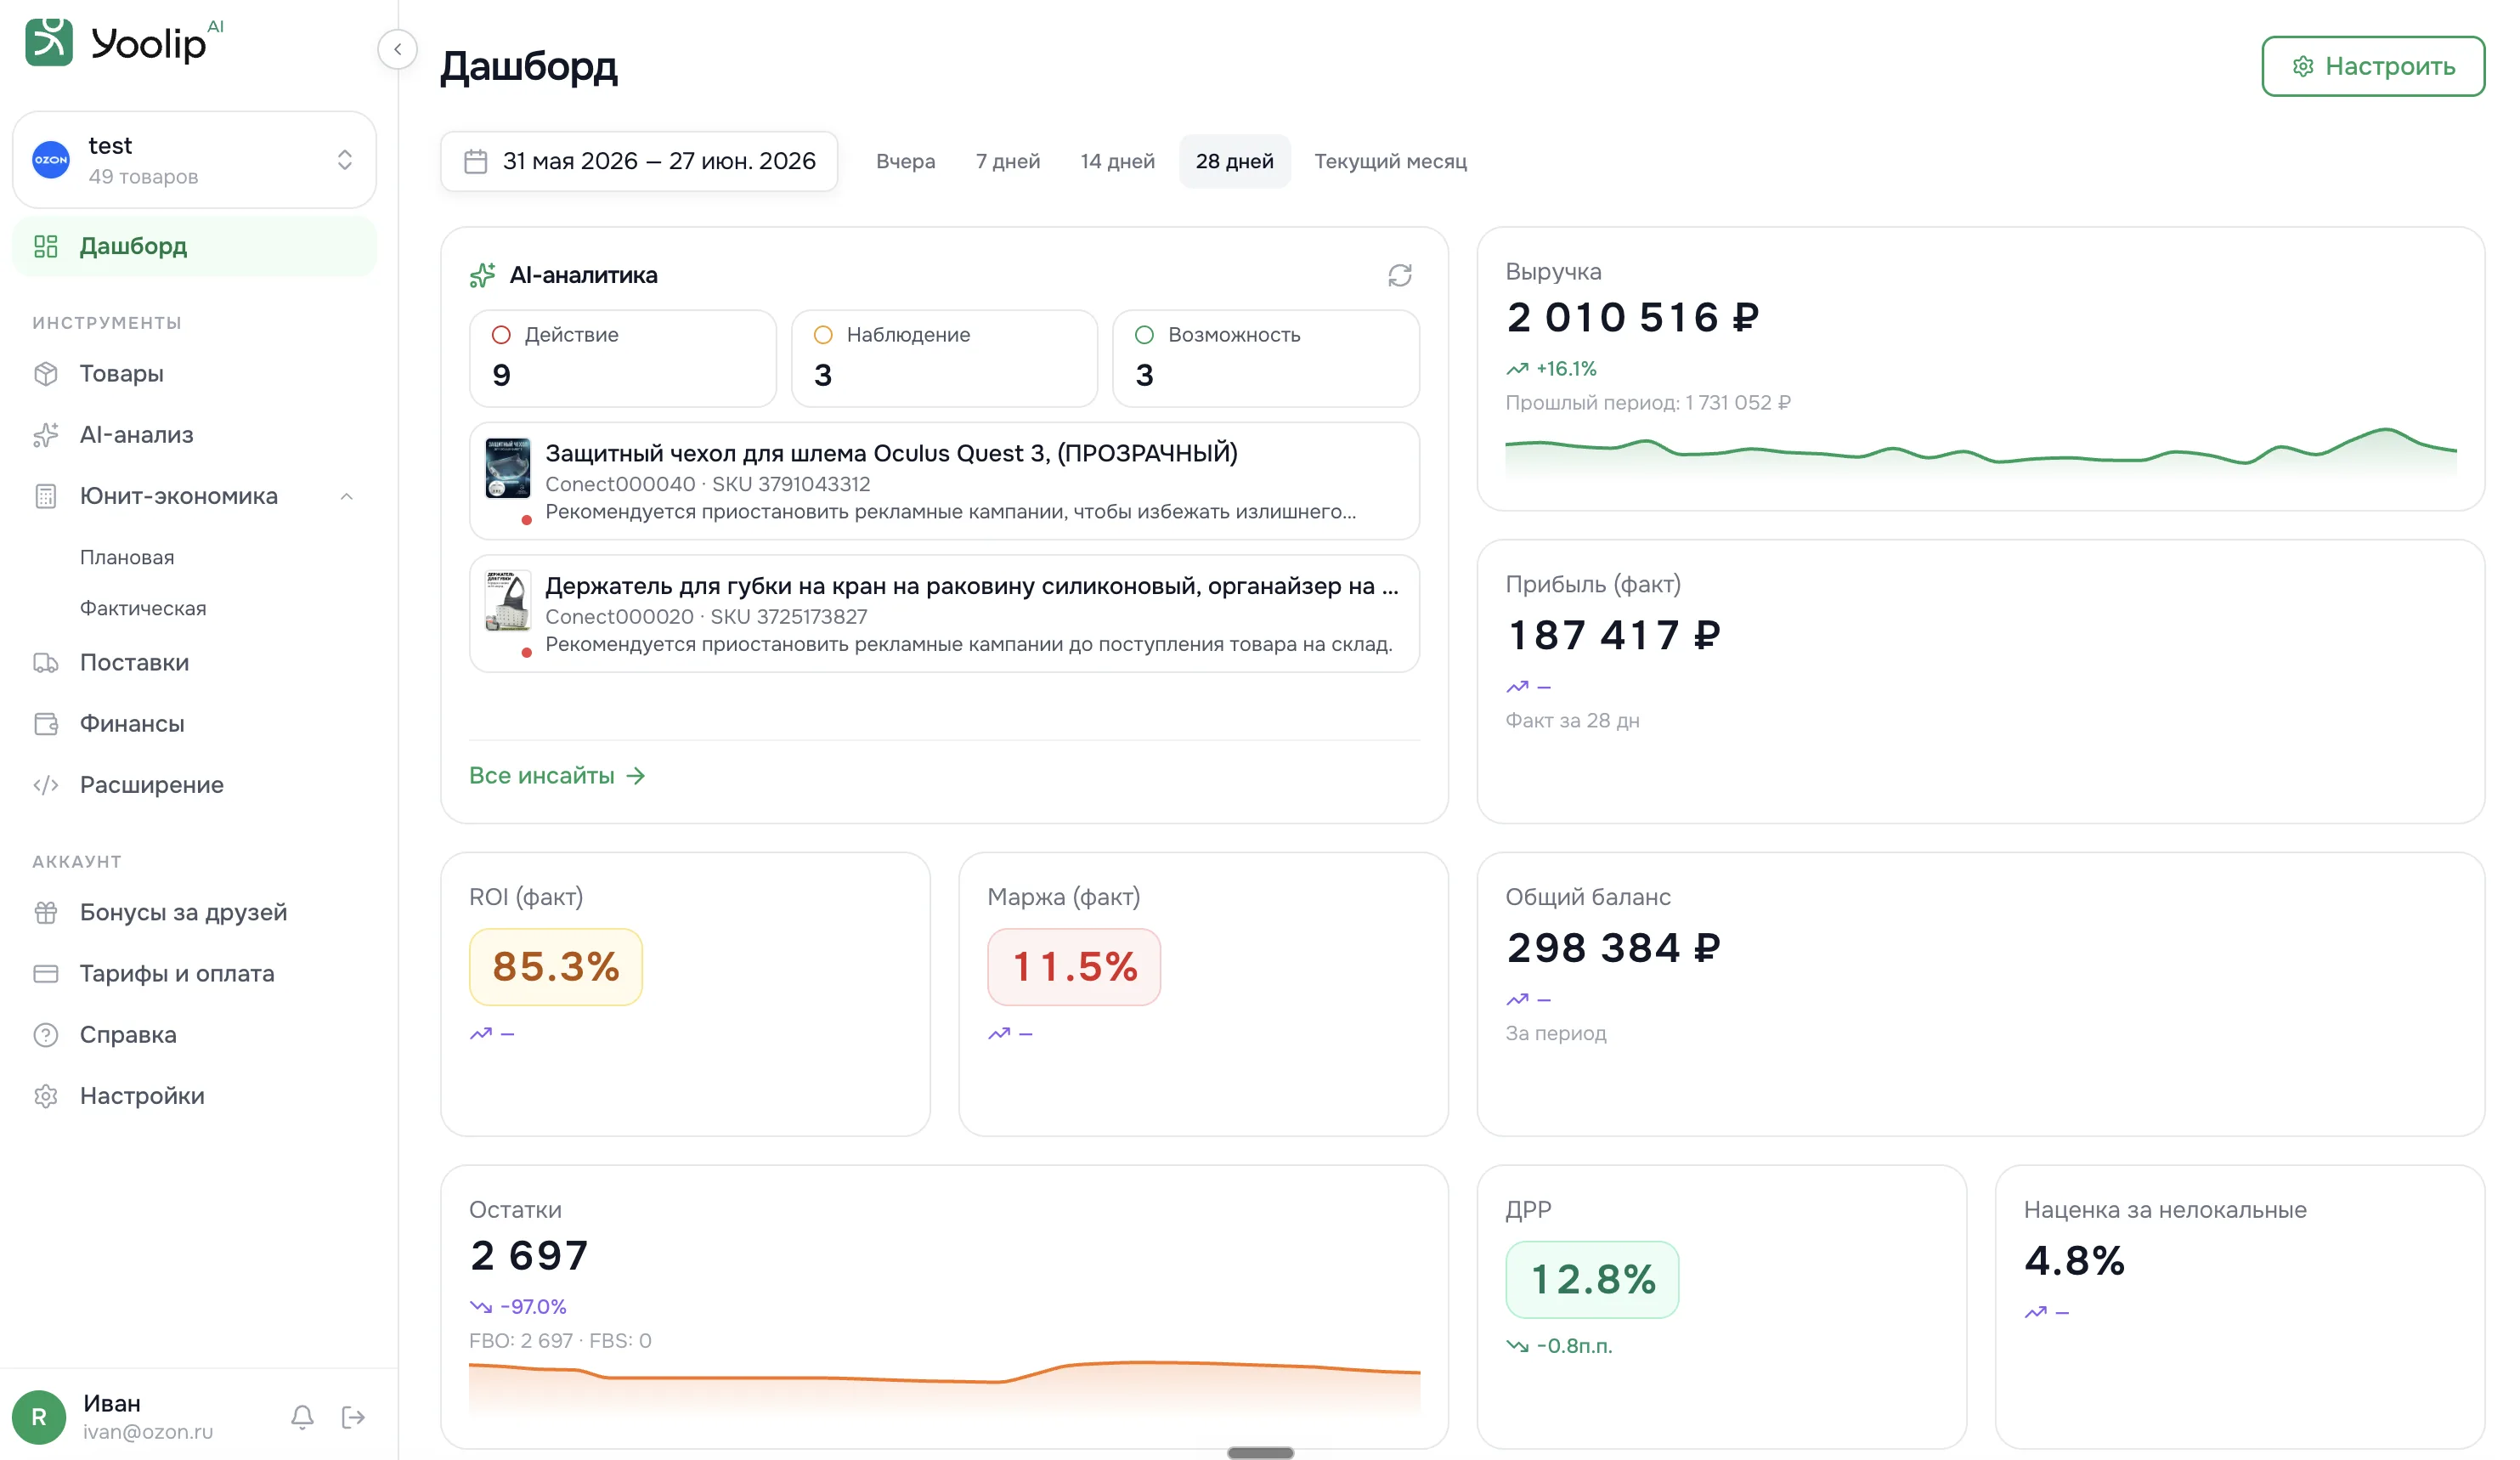Click the Поставки truck icon
Viewport: 2520px width, 1460px height.
(46, 662)
